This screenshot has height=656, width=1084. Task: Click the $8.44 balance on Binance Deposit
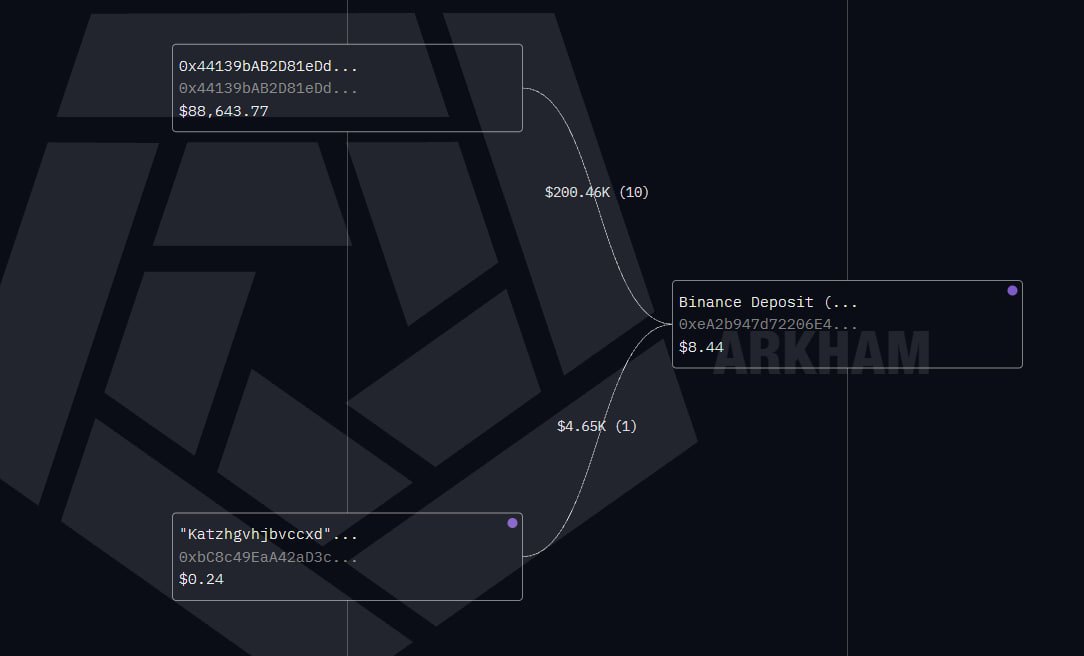click(701, 347)
